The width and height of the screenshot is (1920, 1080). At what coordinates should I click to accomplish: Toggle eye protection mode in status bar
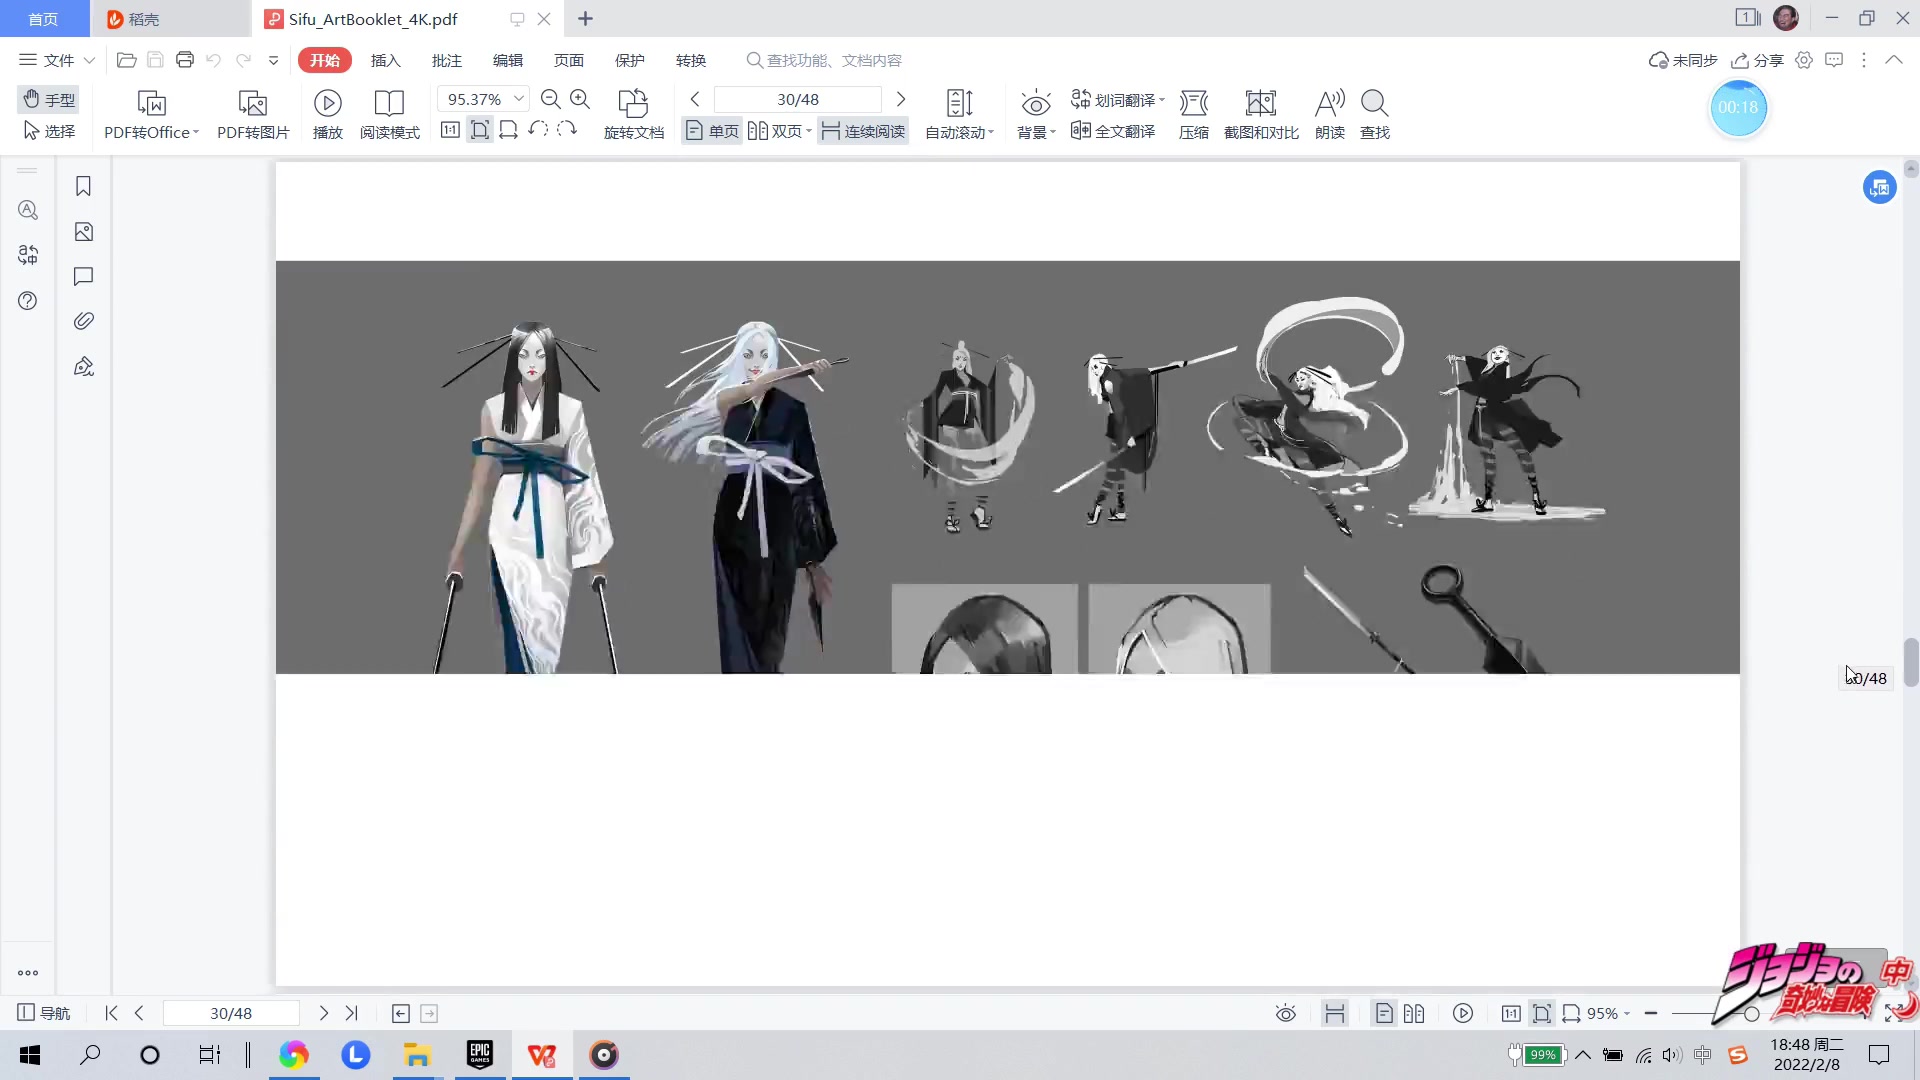pyautogui.click(x=1286, y=1014)
